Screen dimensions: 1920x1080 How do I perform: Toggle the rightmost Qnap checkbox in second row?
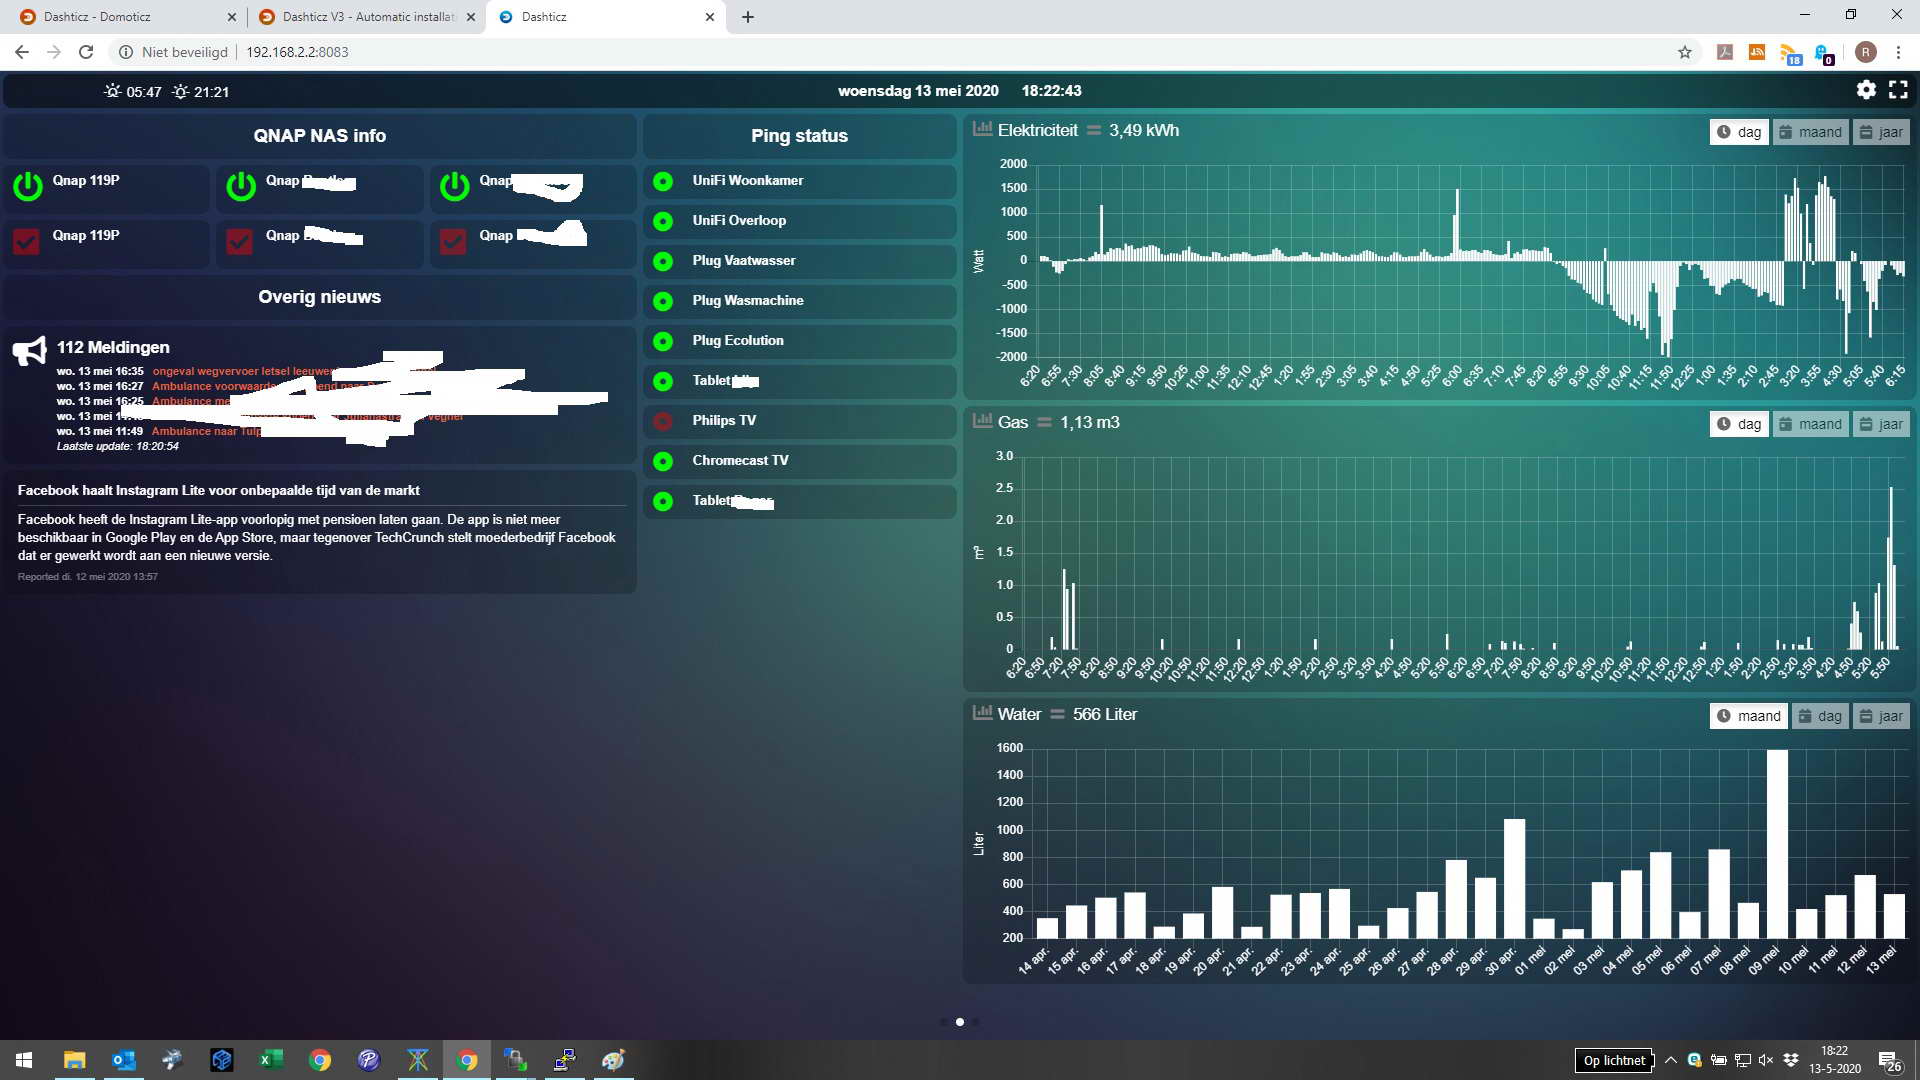453,241
